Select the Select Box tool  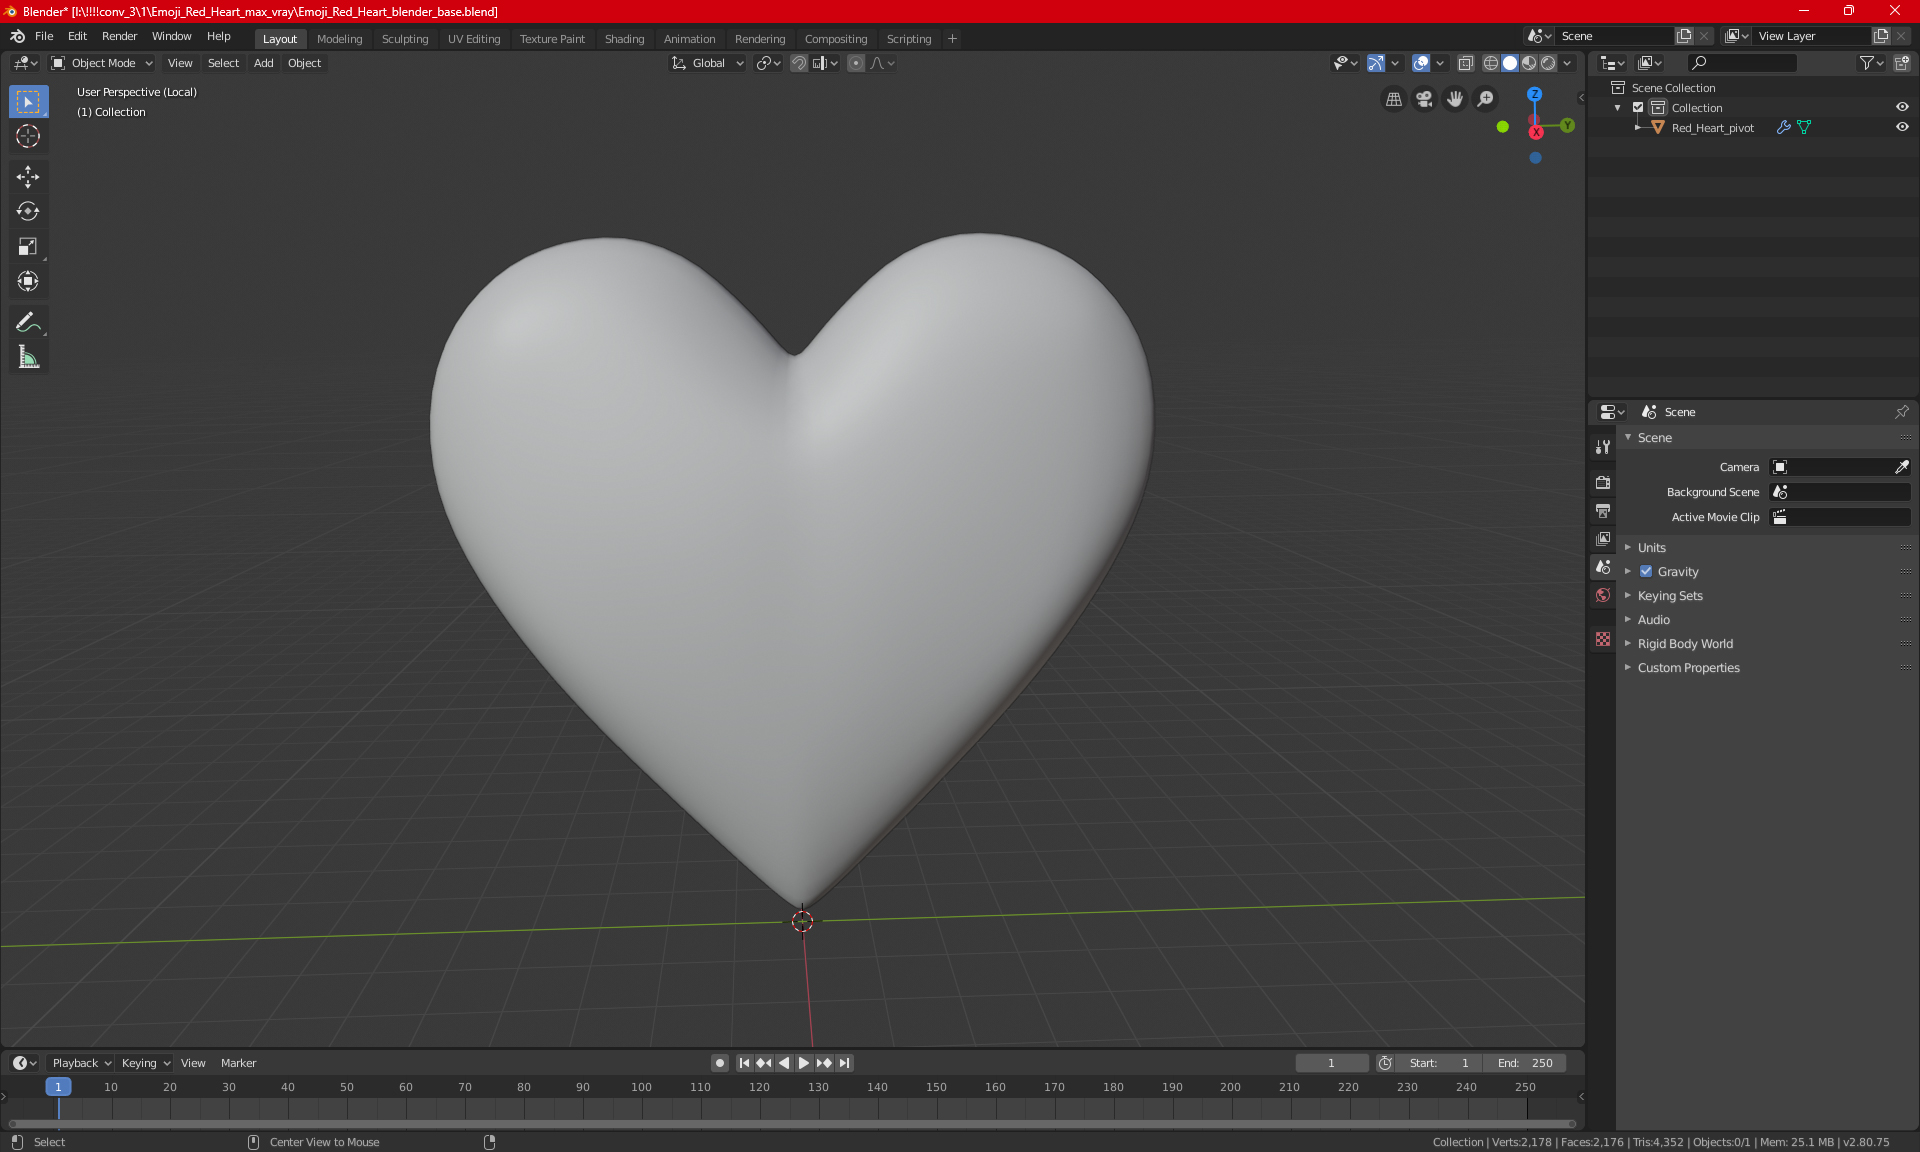(x=28, y=102)
